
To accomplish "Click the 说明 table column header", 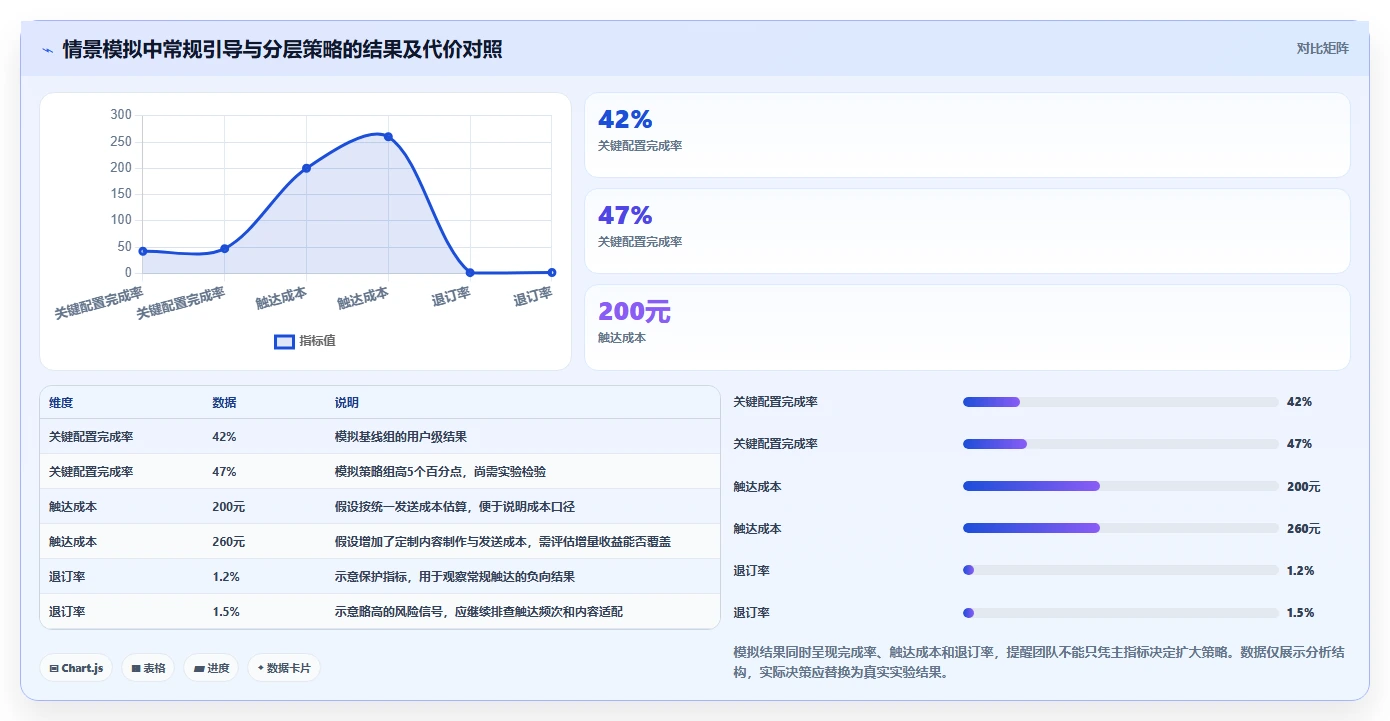I will click(347, 403).
